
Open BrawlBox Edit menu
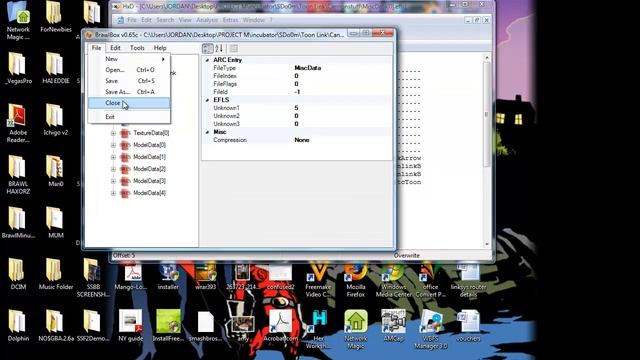[x=115, y=48]
